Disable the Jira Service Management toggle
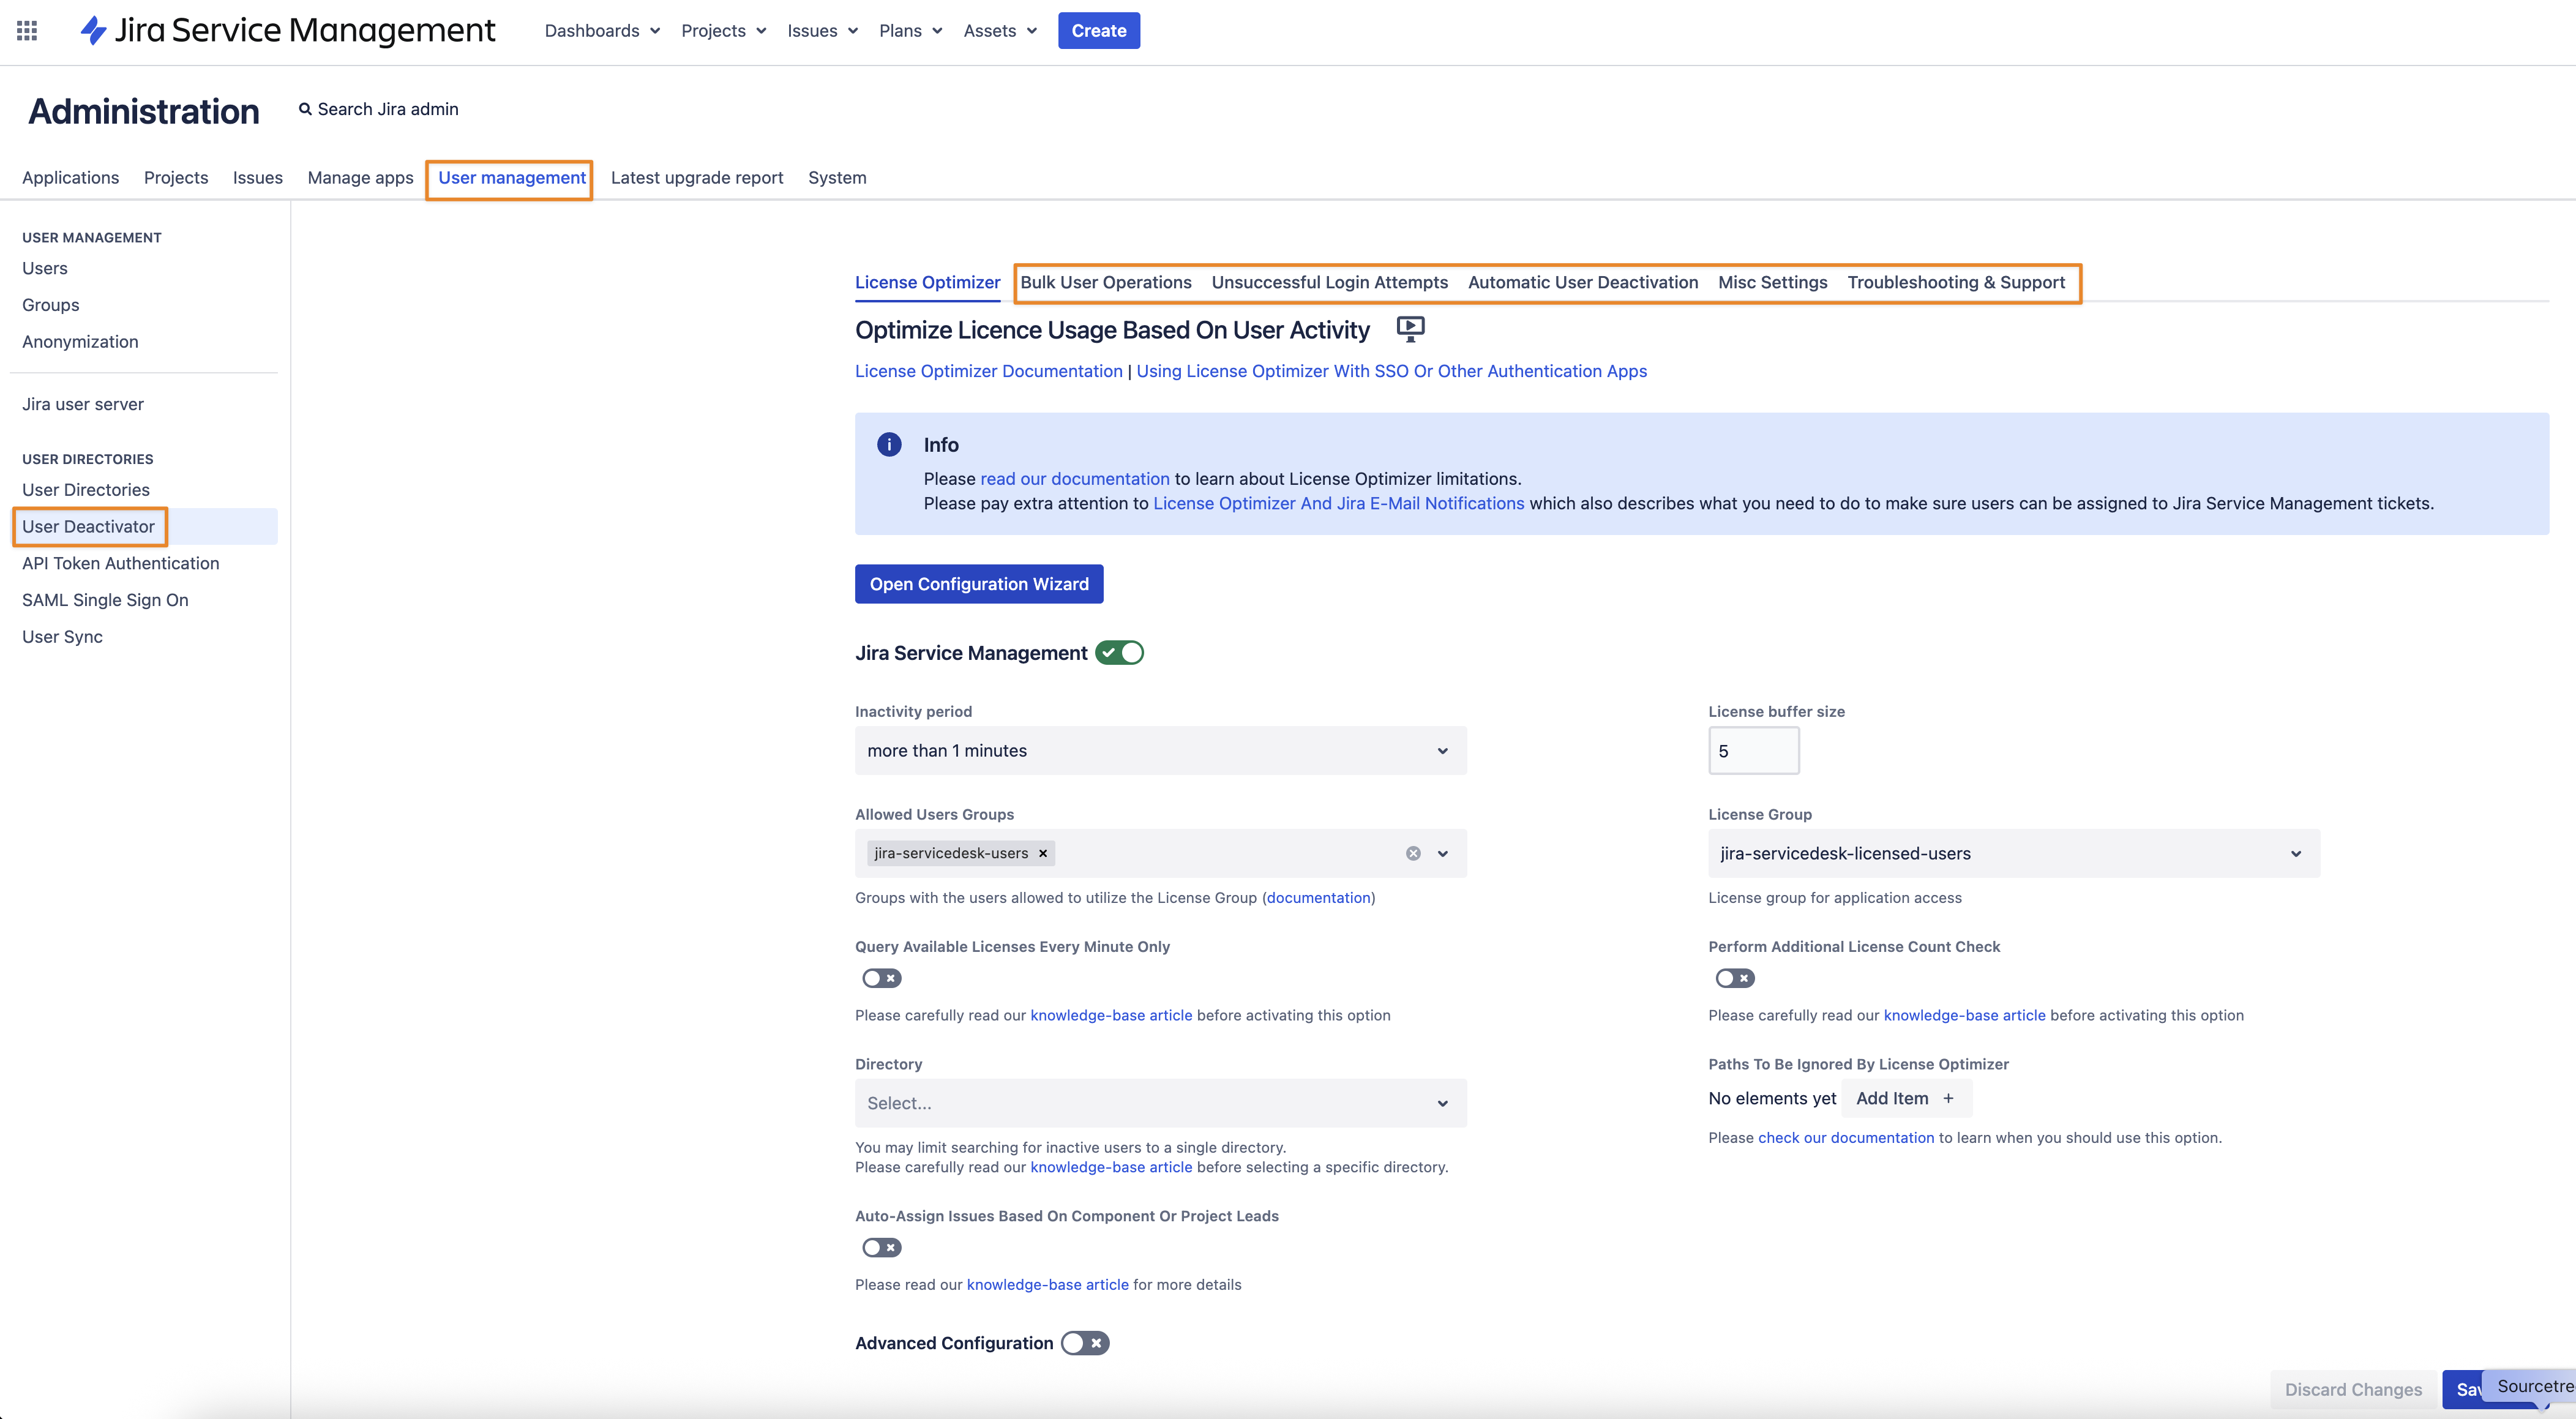2576x1419 pixels. (1119, 653)
